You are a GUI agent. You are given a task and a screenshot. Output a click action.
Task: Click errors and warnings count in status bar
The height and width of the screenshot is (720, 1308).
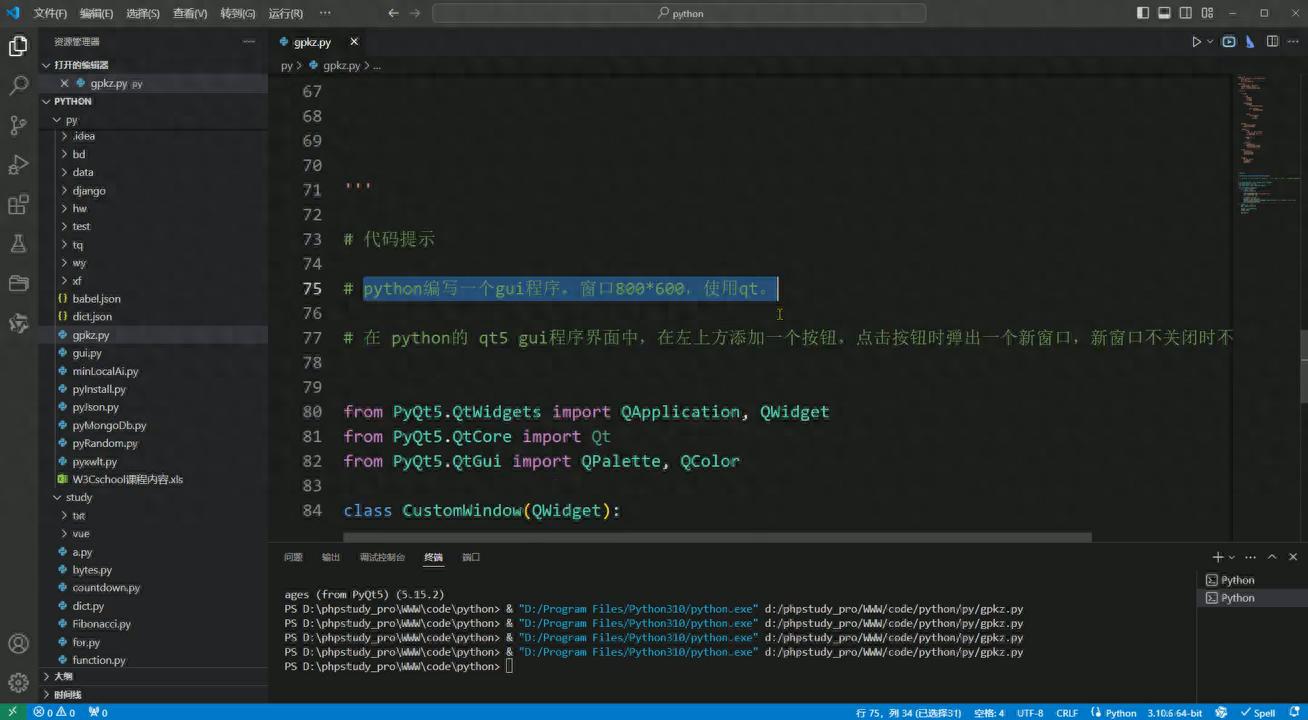point(56,713)
